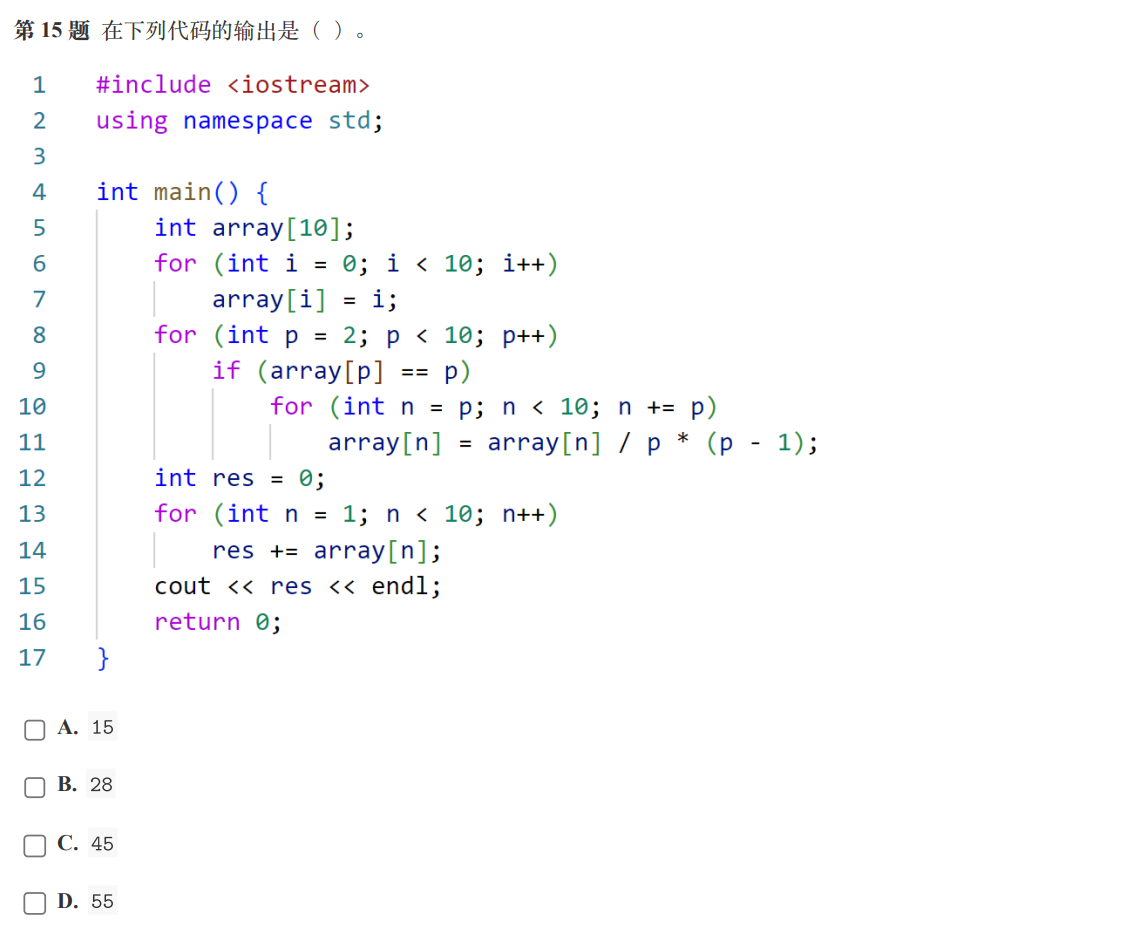Click the "int main() {" code line

[182, 192]
